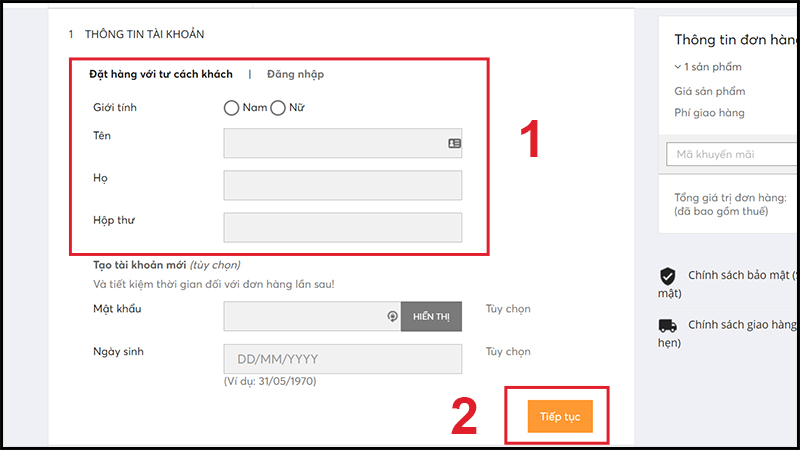Image resolution: width=800 pixels, height=450 pixels.
Task: Focus the Tên input field
Action: [335, 143]
